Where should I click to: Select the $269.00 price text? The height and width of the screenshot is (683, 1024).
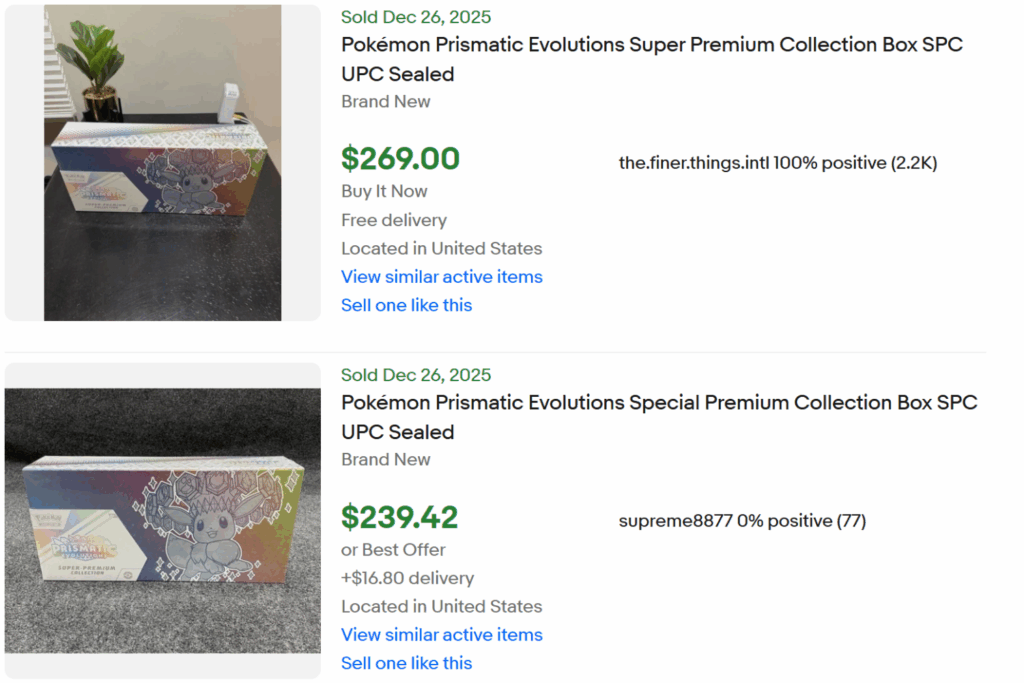pyautogui.click(x=400, y=159)
